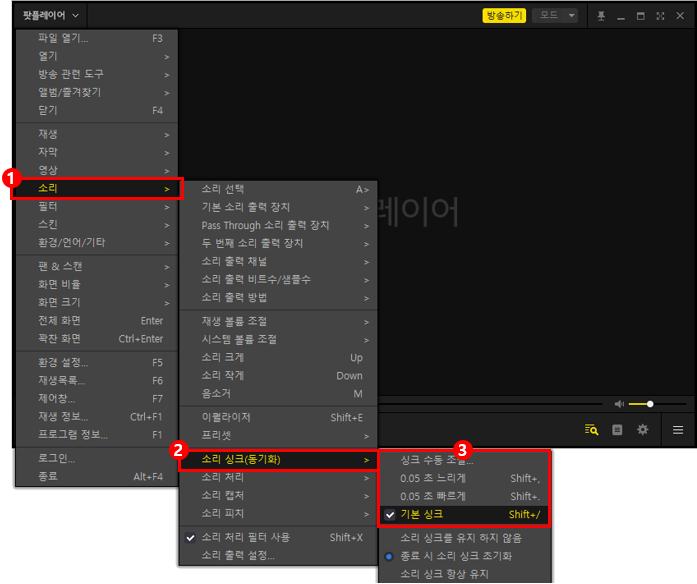Open the 팟플레이어 main menu dropdown
This screenshot has height=584, width=697.
51,16
